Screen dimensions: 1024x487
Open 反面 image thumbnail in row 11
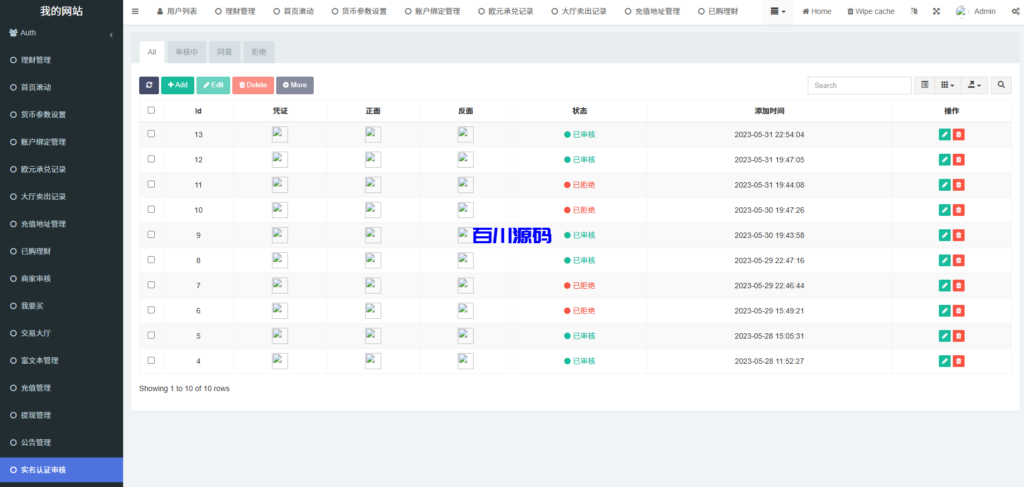pos(466,185)
